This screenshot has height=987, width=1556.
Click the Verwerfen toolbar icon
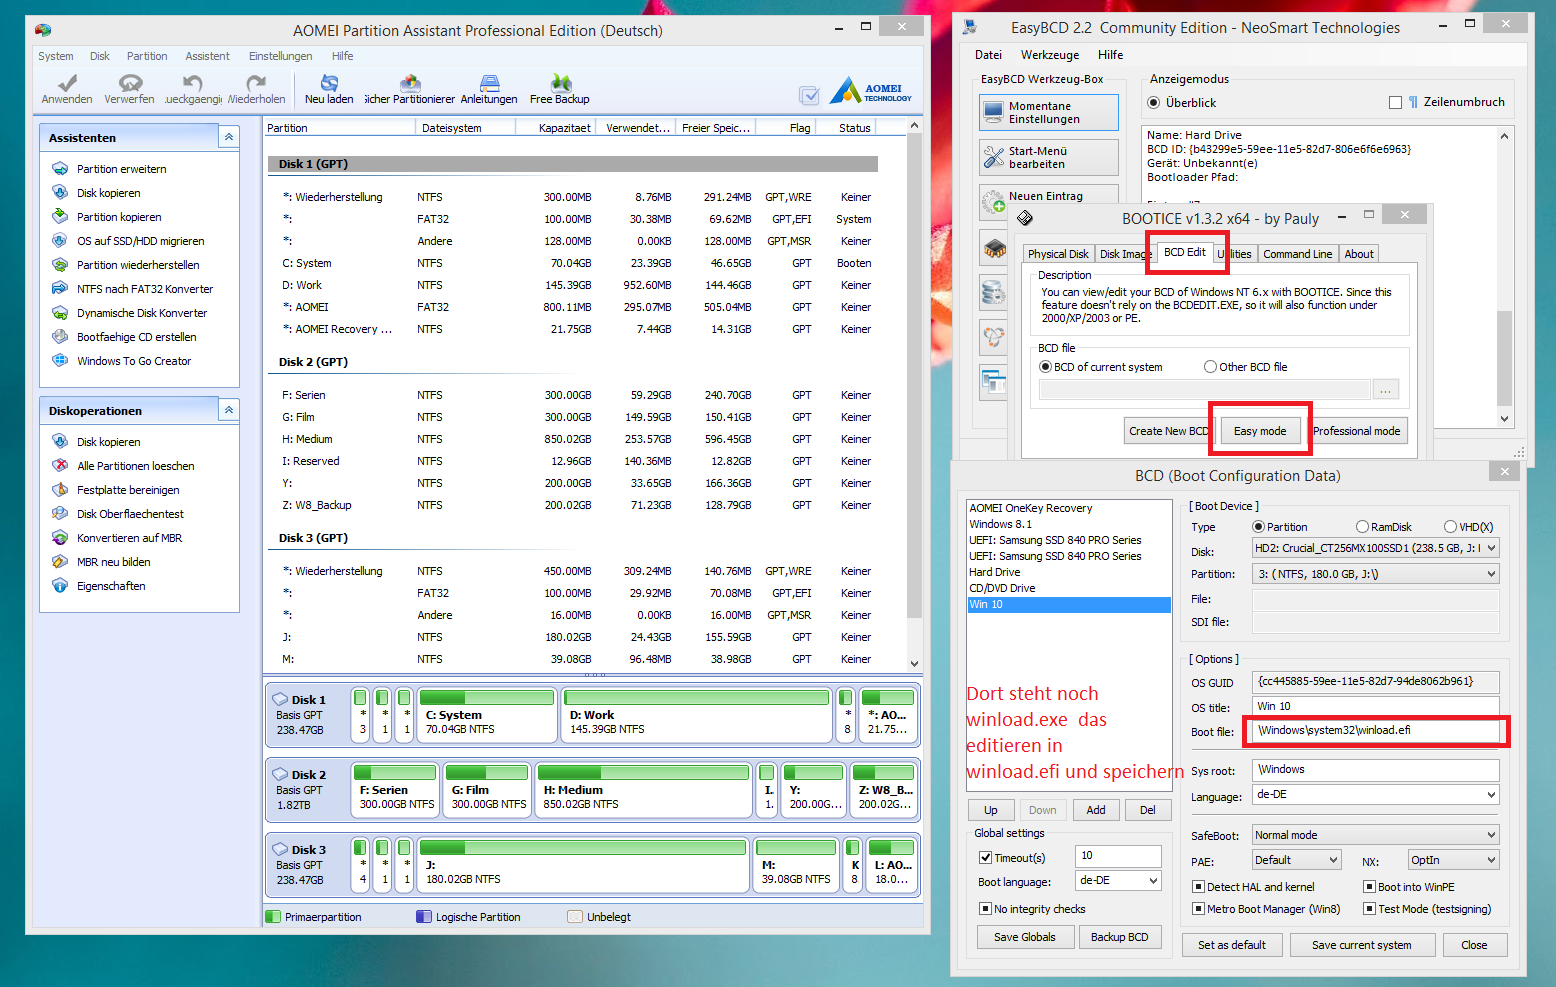pos(129,83)
